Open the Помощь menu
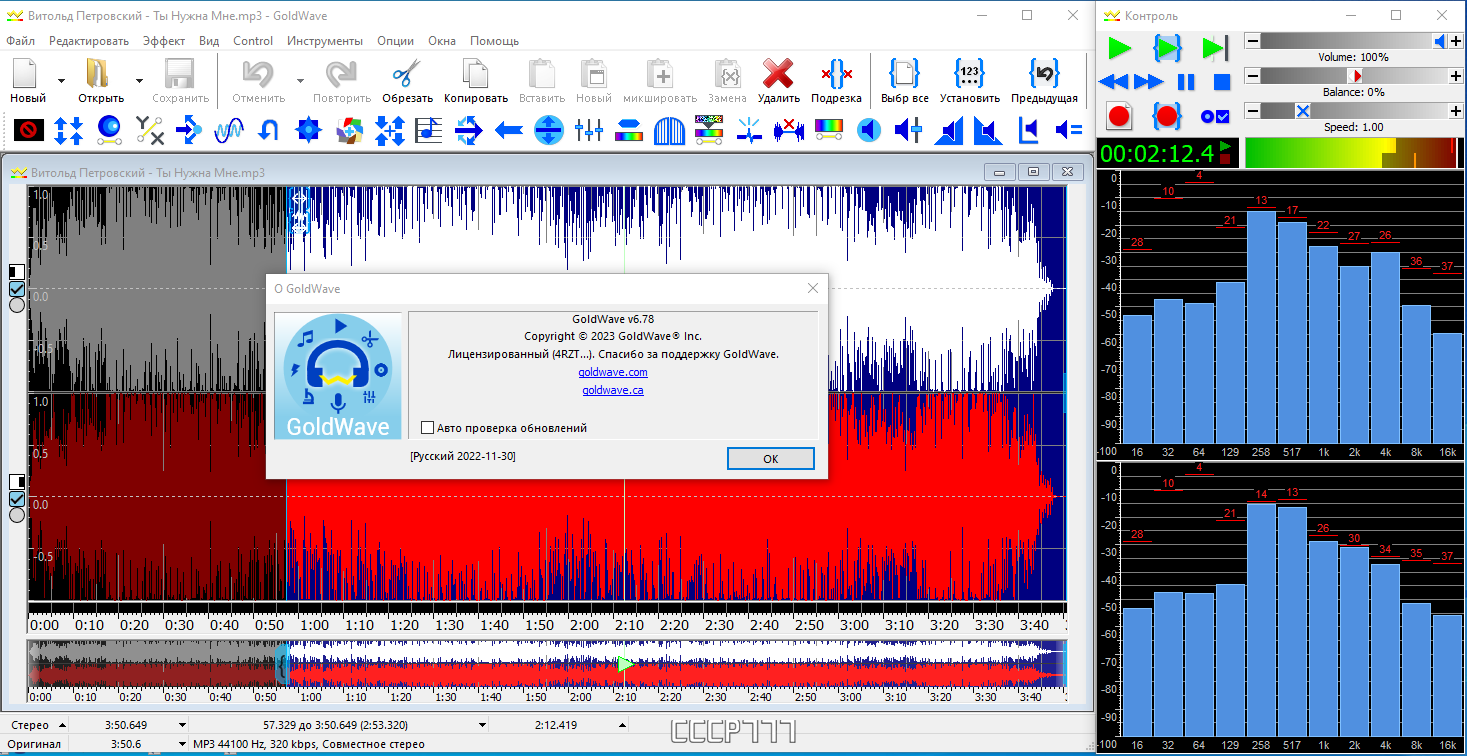The height and width of the screenshot is (756, 1467). tap(494, 41)
